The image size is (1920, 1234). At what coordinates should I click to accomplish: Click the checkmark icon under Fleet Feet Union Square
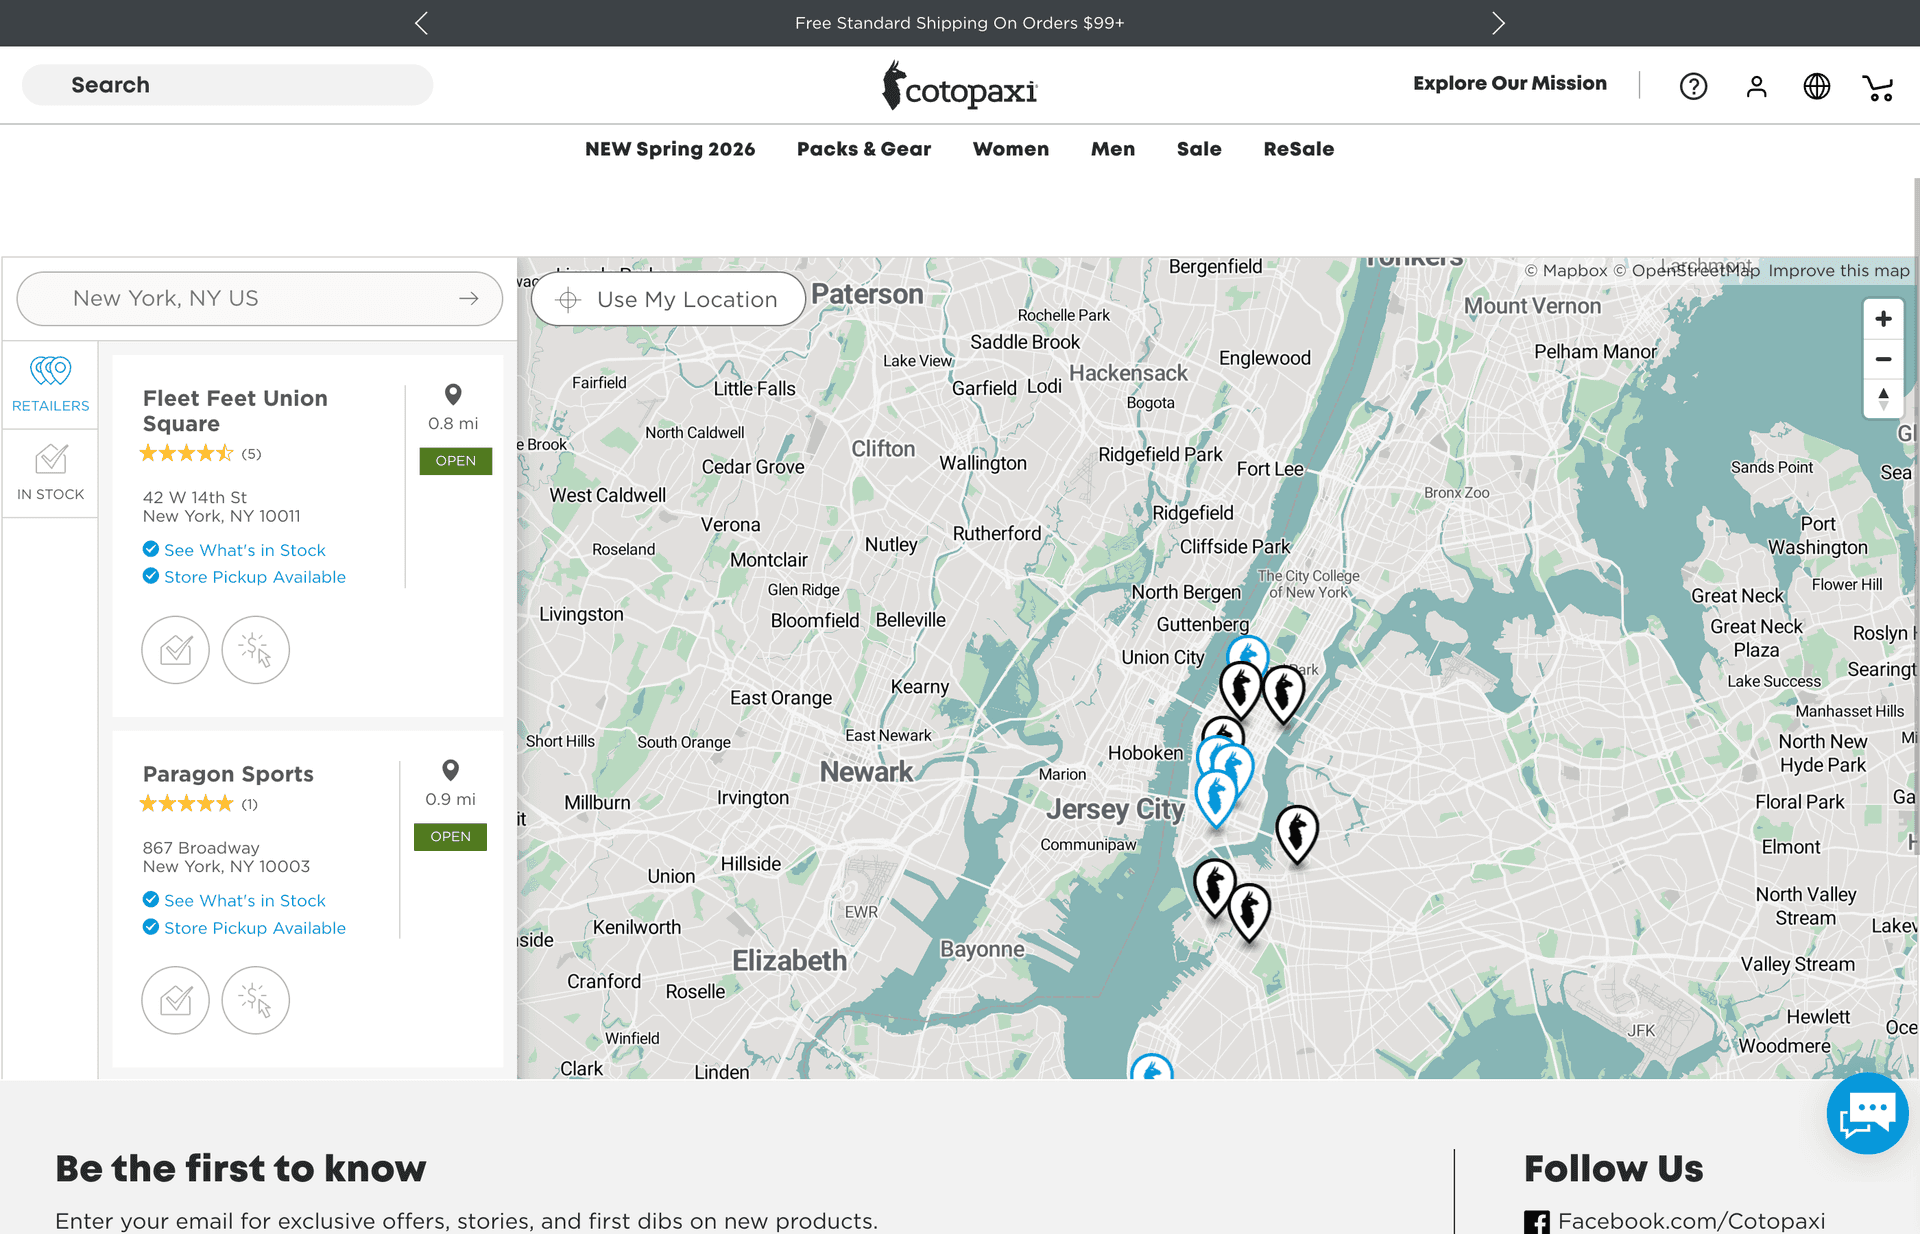point(175,649)
